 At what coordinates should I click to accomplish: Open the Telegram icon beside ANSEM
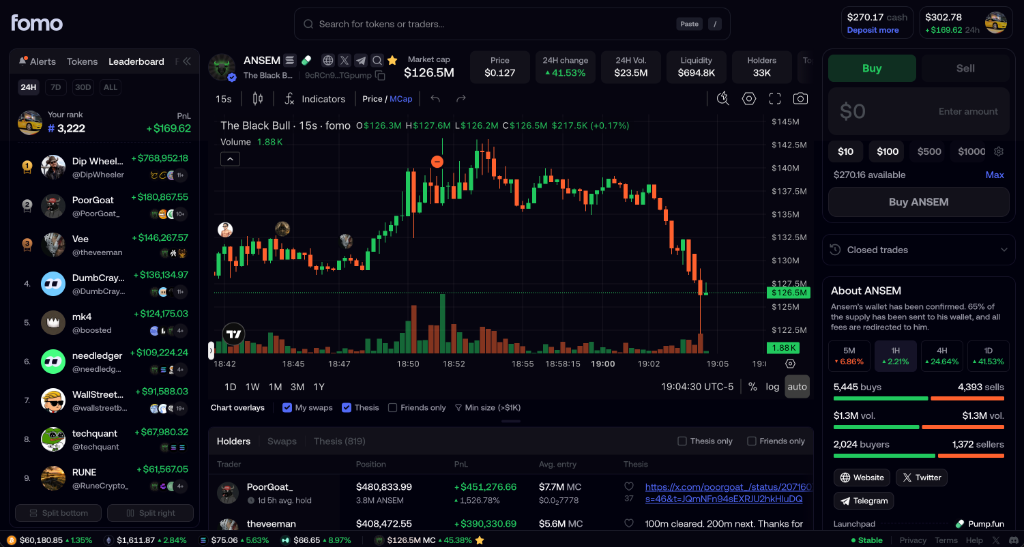pyautogui.click(x=360, y=60)
